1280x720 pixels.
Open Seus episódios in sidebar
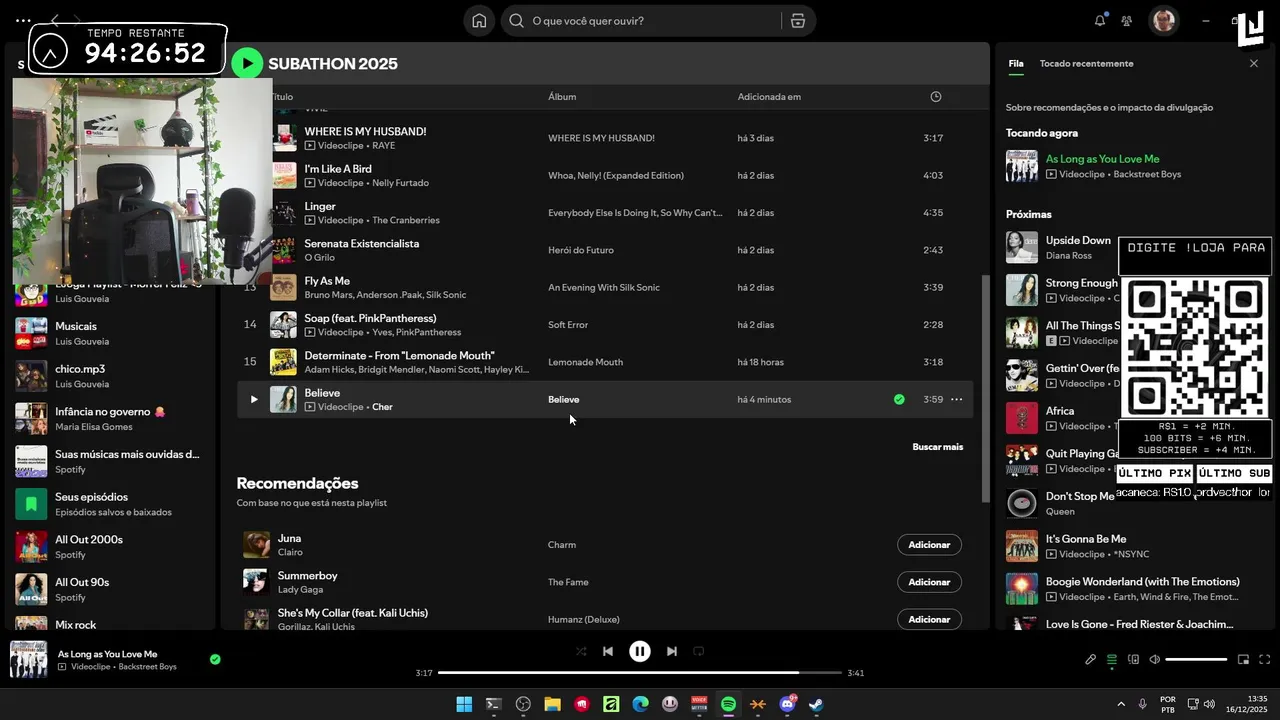coord(110,504)
